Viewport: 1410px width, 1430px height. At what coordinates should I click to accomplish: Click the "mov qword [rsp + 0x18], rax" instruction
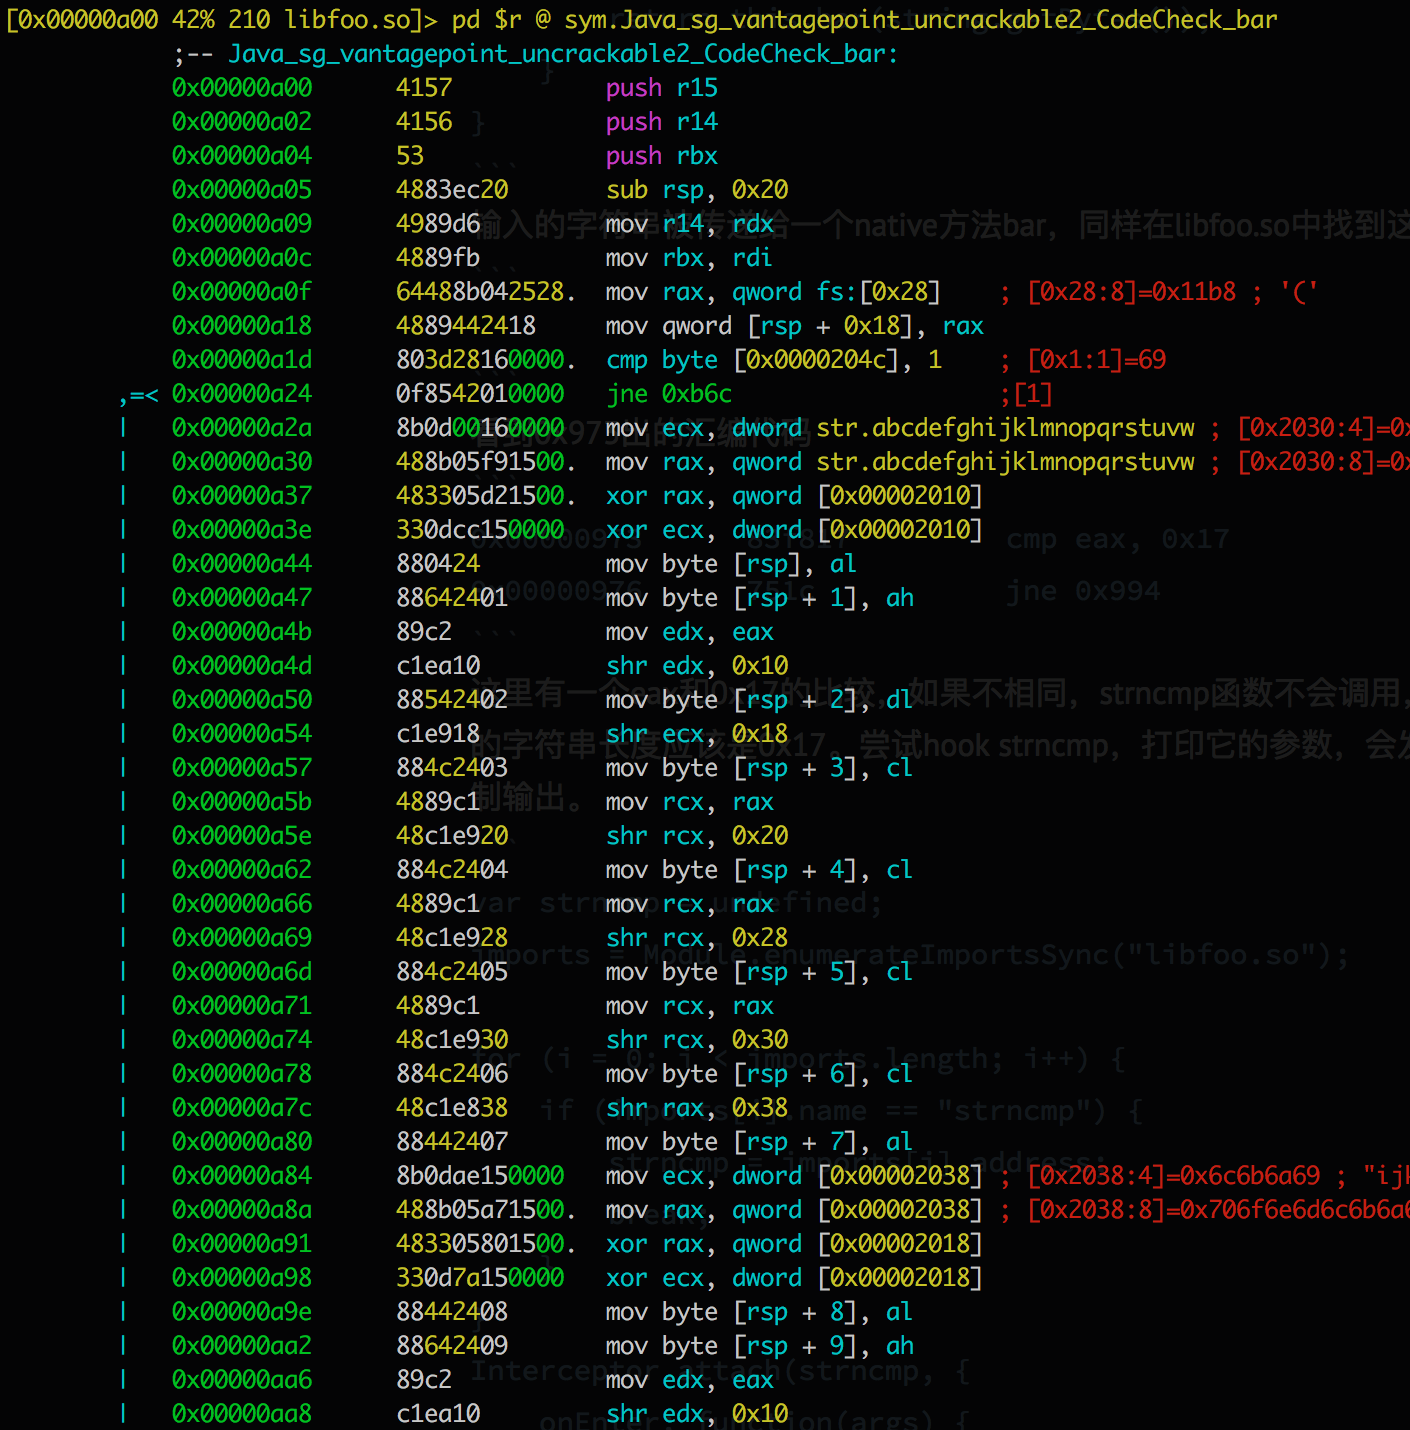tap(794, 326)
